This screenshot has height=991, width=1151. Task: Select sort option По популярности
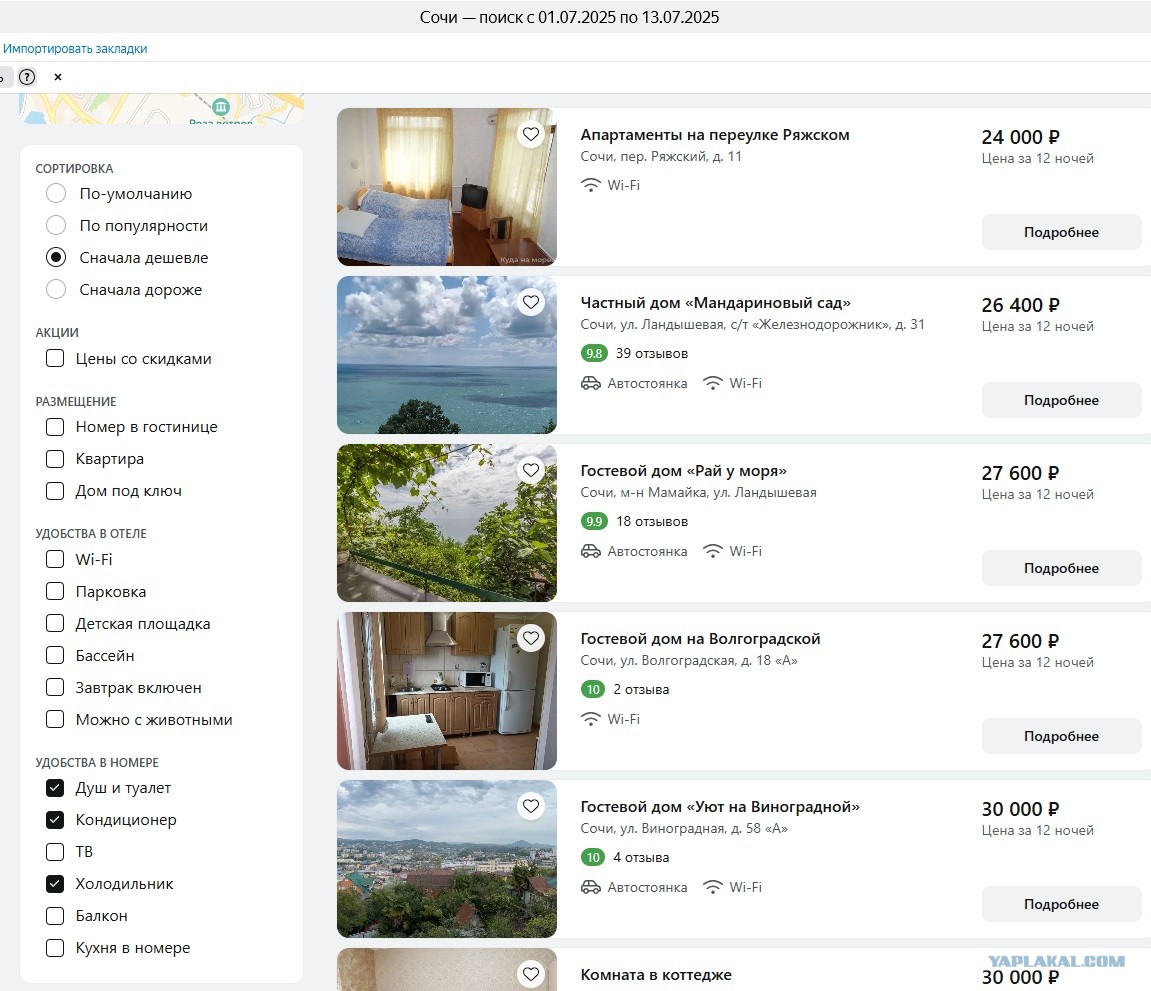56,225
